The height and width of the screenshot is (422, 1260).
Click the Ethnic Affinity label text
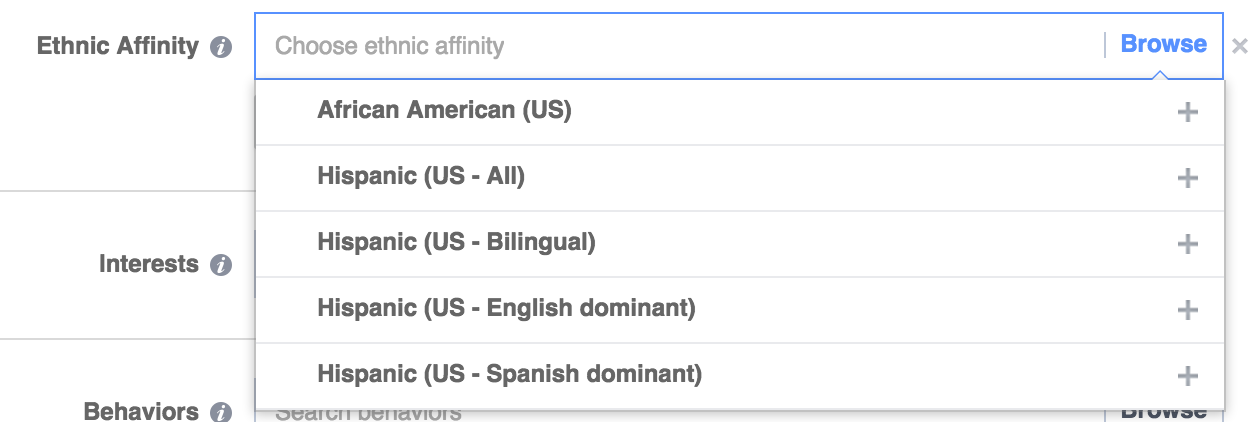coord(118,46)
